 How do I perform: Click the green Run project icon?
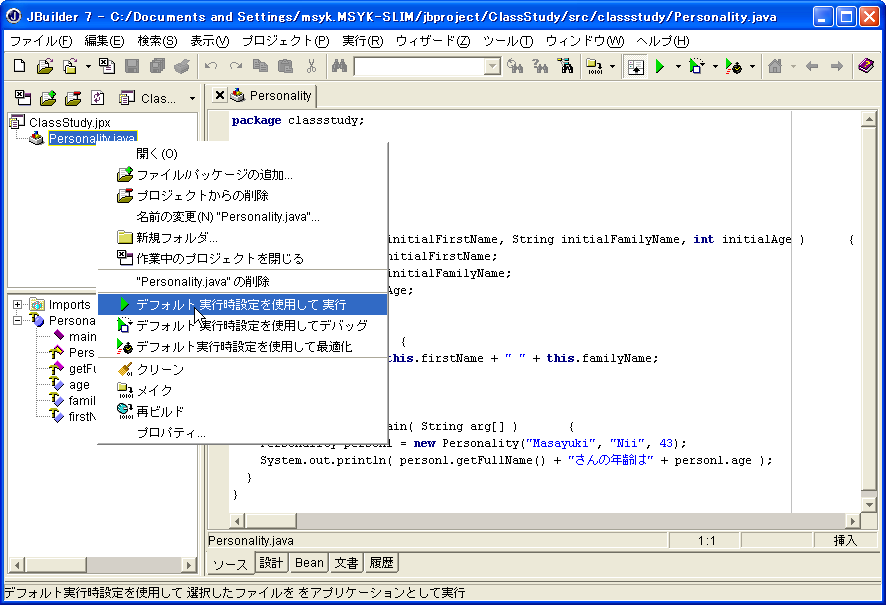660,66
